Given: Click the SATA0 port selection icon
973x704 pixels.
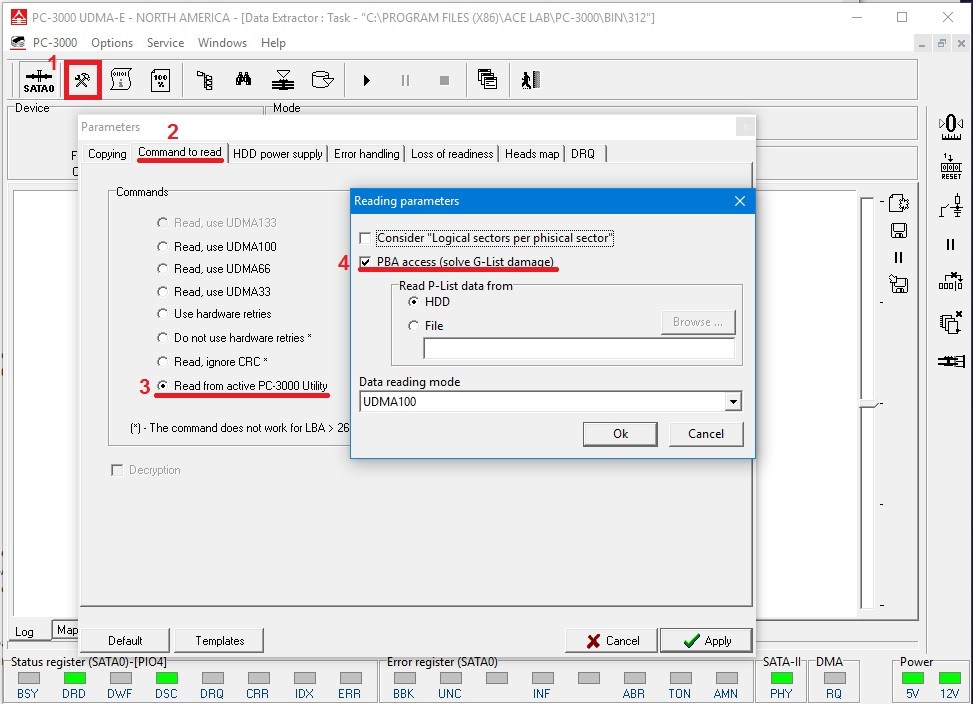Looking at the screenshot, I should pos(38,80).
